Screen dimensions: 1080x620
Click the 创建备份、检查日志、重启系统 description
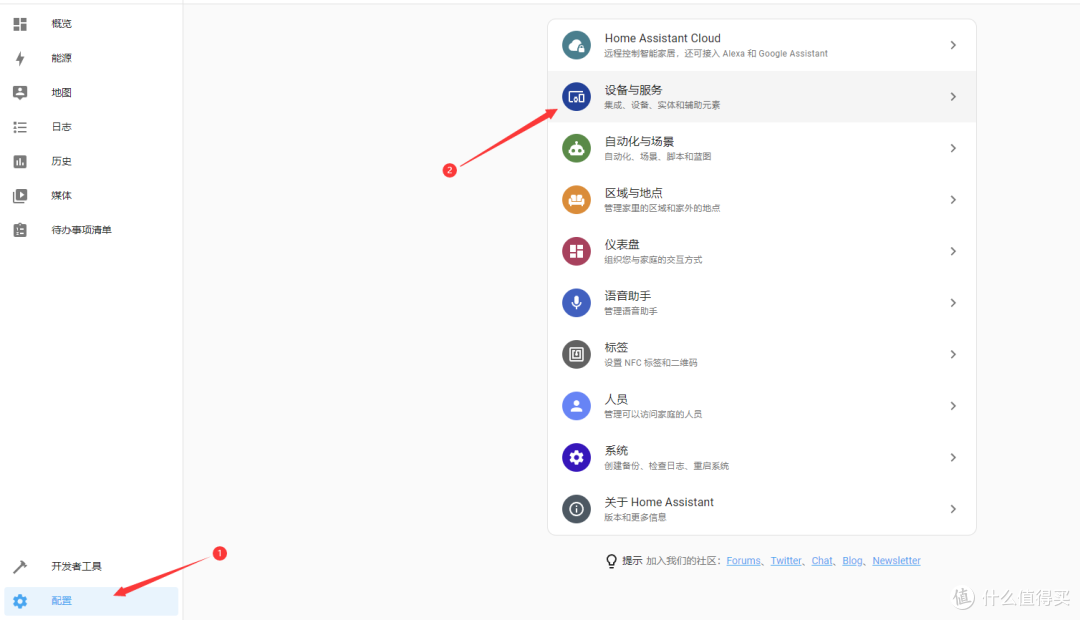[x=667, y=466]
